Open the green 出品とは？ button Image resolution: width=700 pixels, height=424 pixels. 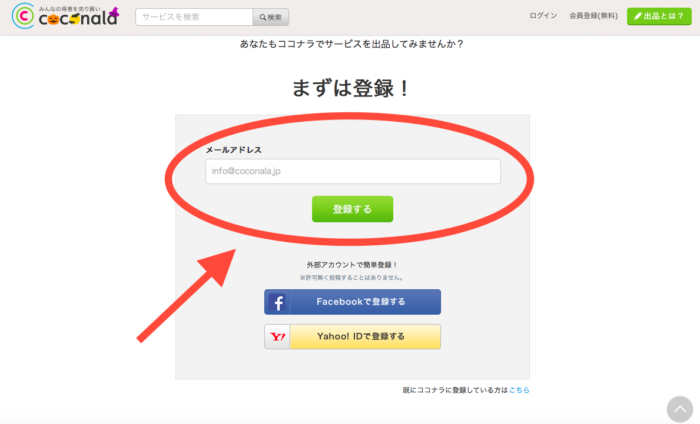pos(659,16)
